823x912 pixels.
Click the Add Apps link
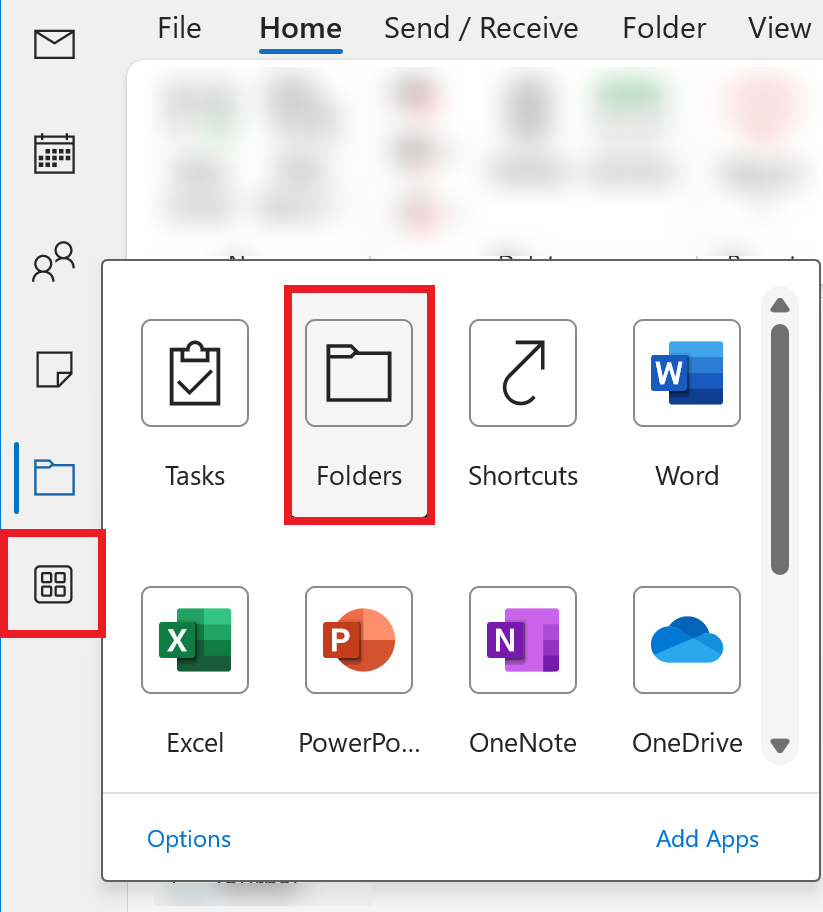pyautogui.click(x=707, y=839)
